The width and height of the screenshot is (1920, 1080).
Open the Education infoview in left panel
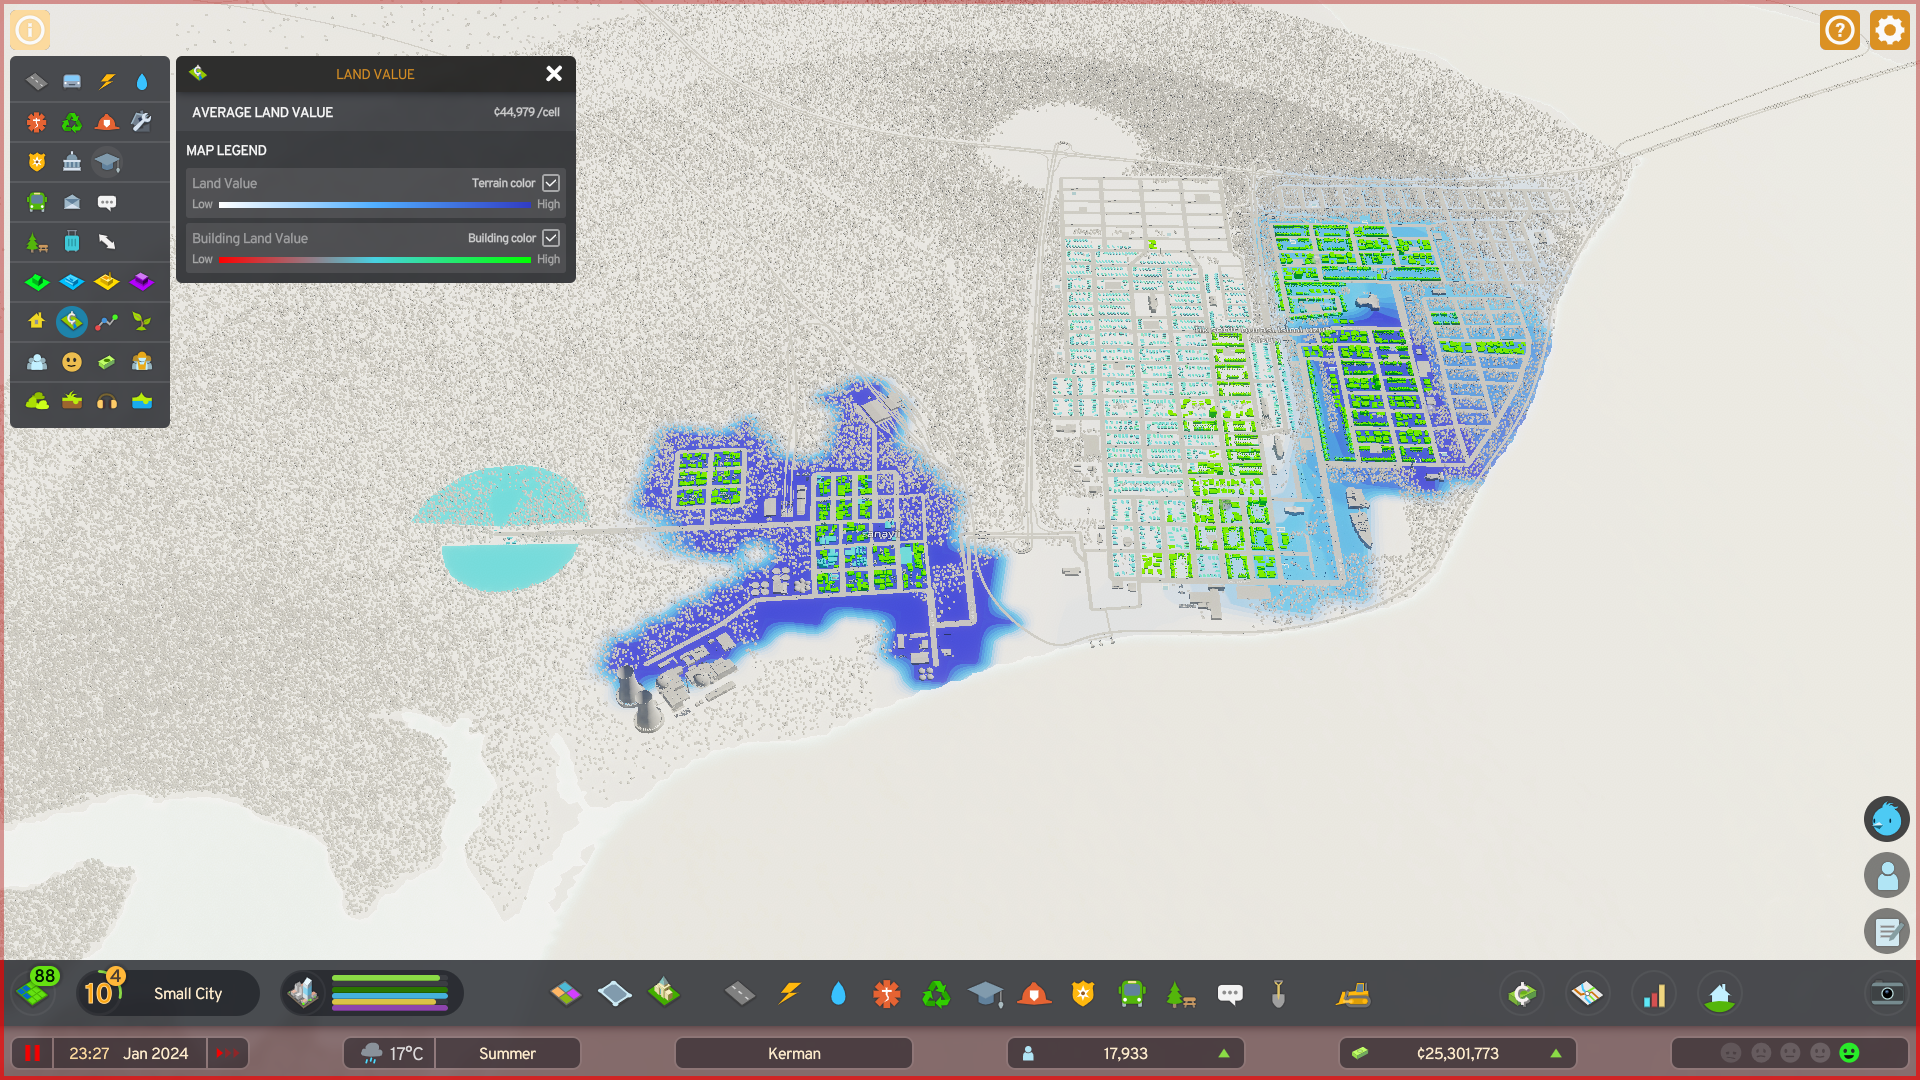tap(107, 162)
